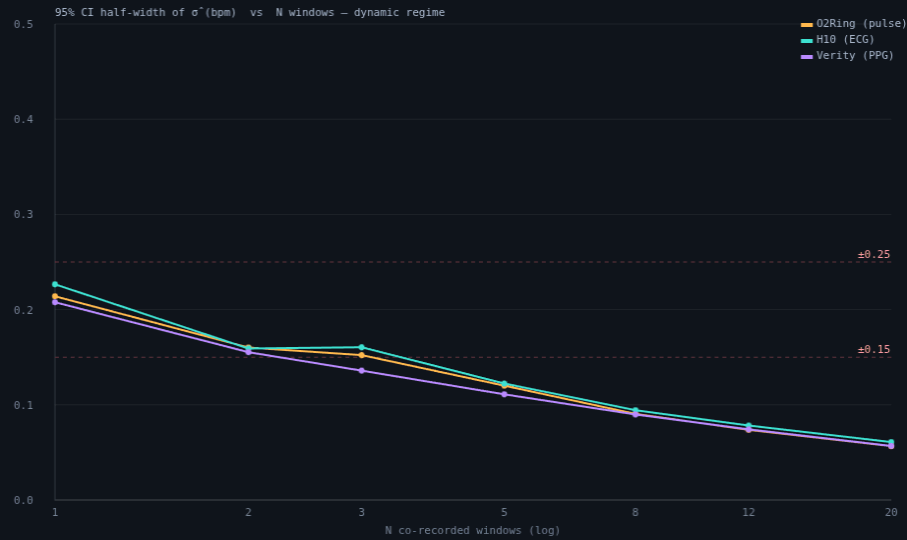Click the teal H10 legend color swatch
The height and width of the screenshot is (540, 907).
coord(806,40)
